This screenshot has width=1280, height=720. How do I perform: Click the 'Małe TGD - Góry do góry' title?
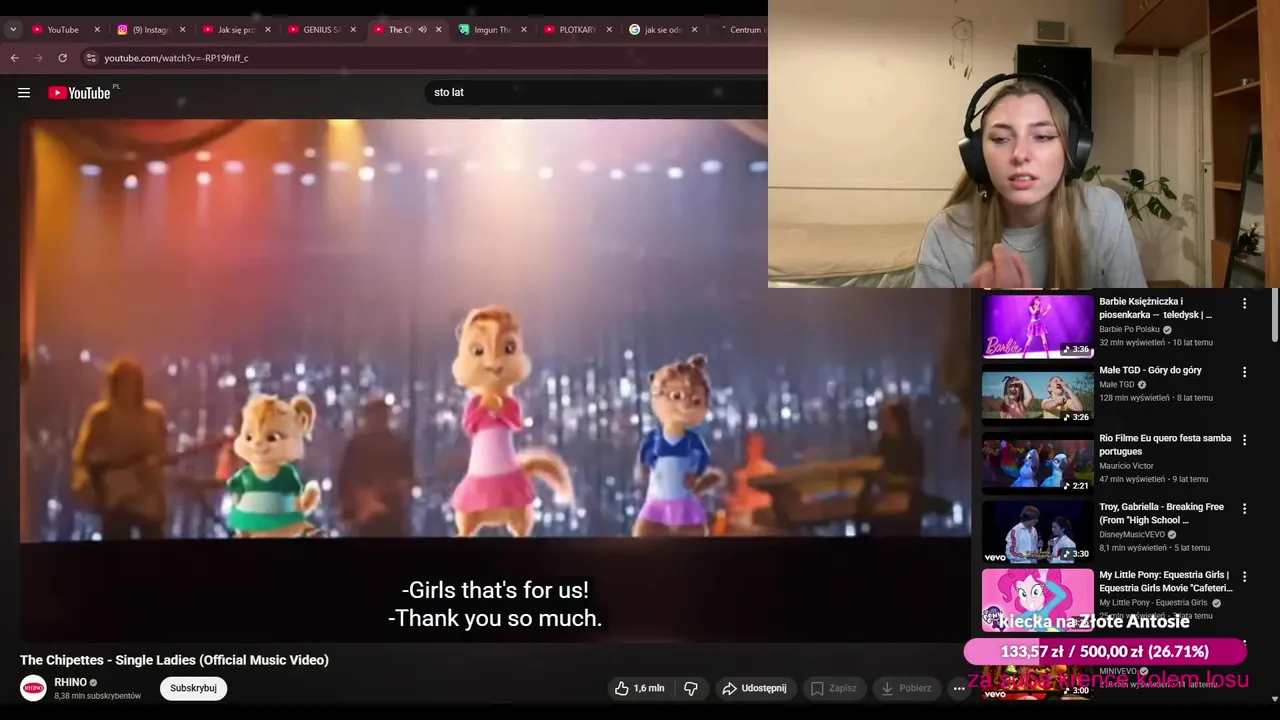click(x=1150, y=370)
